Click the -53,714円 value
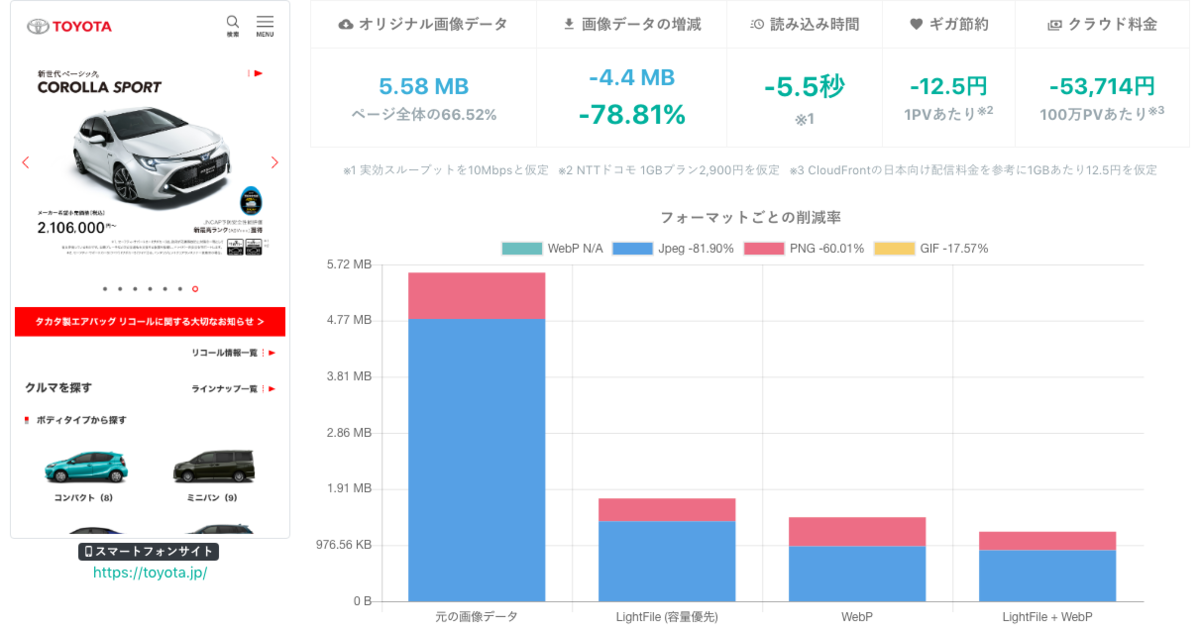The height and width of the screenshot is (629, 1200). pyautogui.click(x=1102, y=87)
